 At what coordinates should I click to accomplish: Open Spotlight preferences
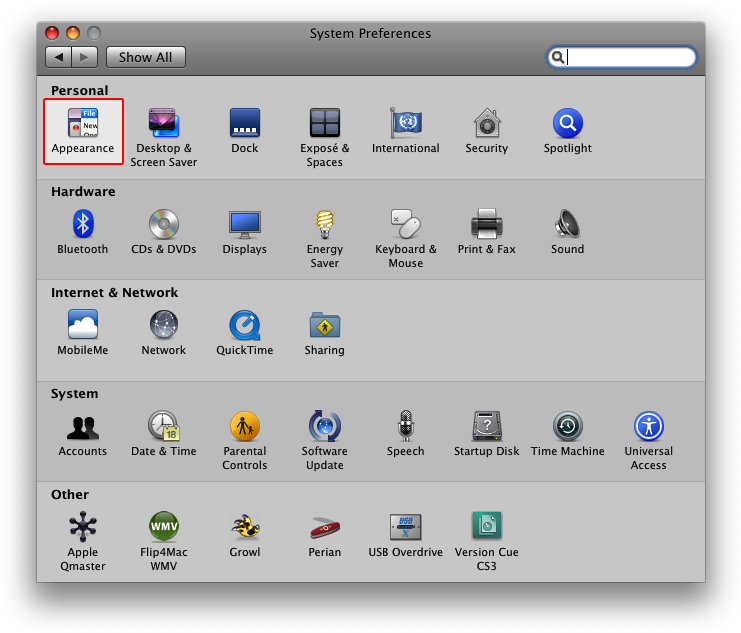click(568, 131)
